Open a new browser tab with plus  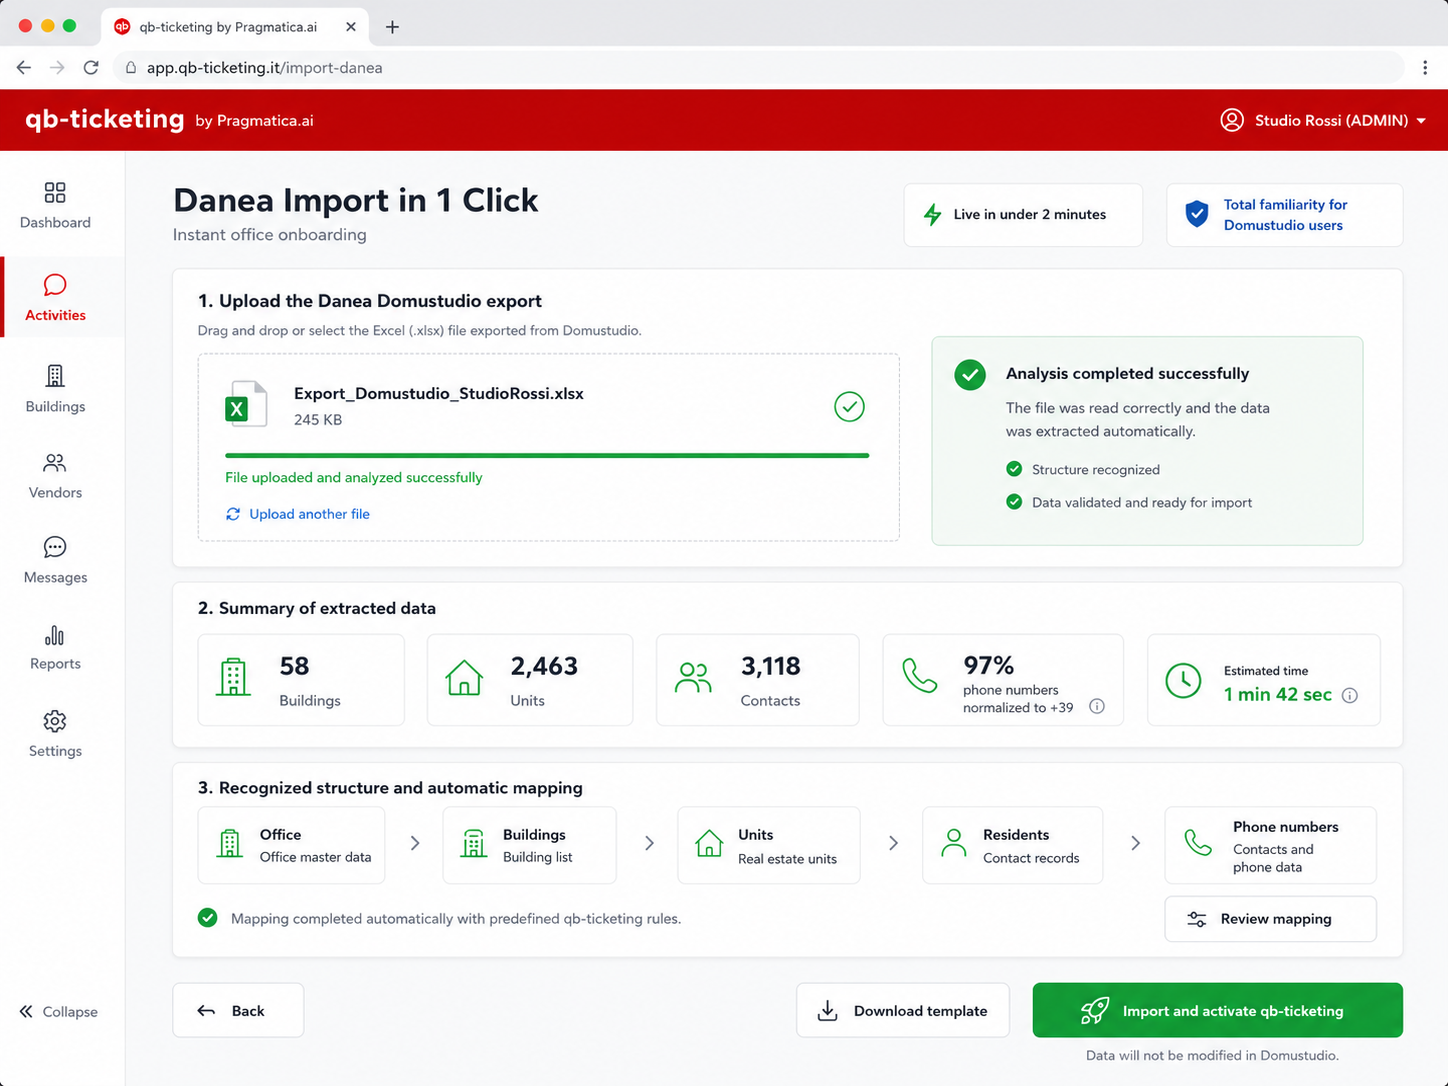[x=392, y=27]
